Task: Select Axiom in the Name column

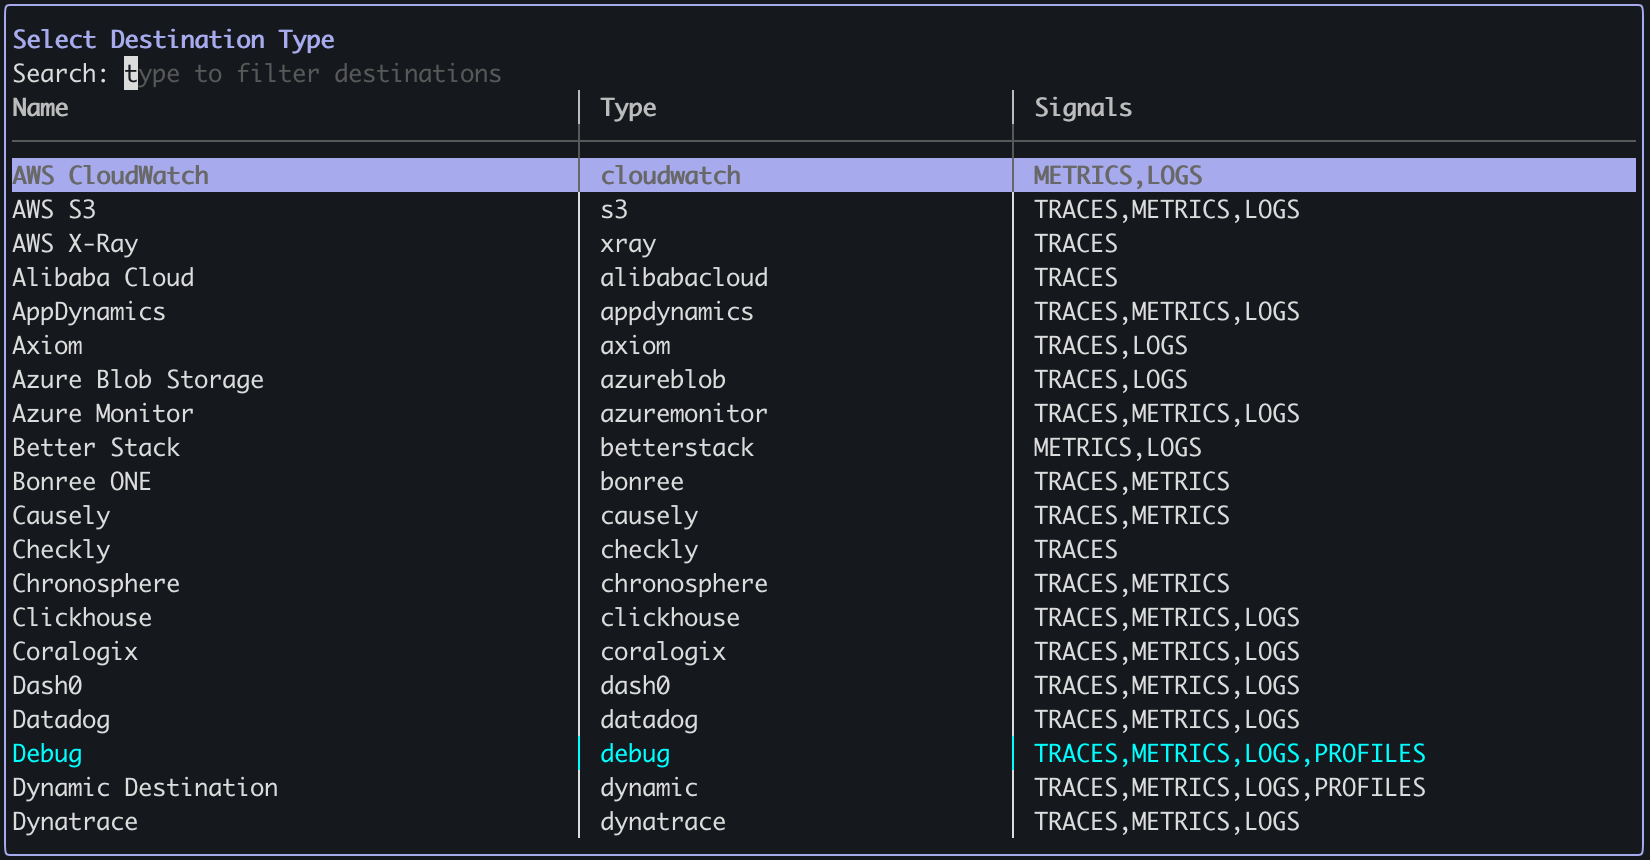Action: point(47,346)
